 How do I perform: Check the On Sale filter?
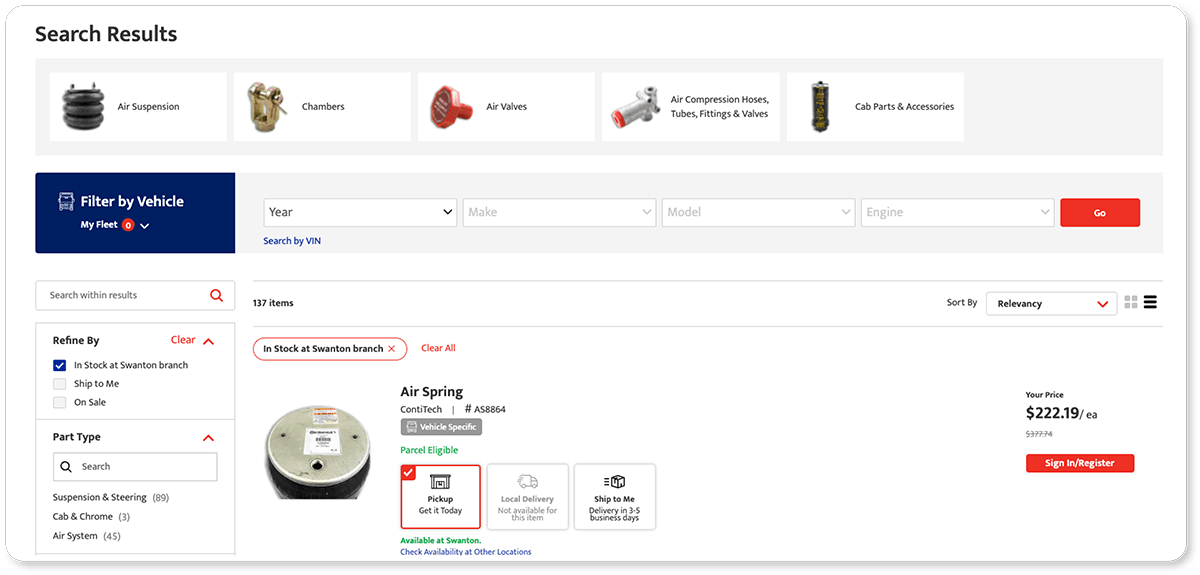[x=60, y=402]
